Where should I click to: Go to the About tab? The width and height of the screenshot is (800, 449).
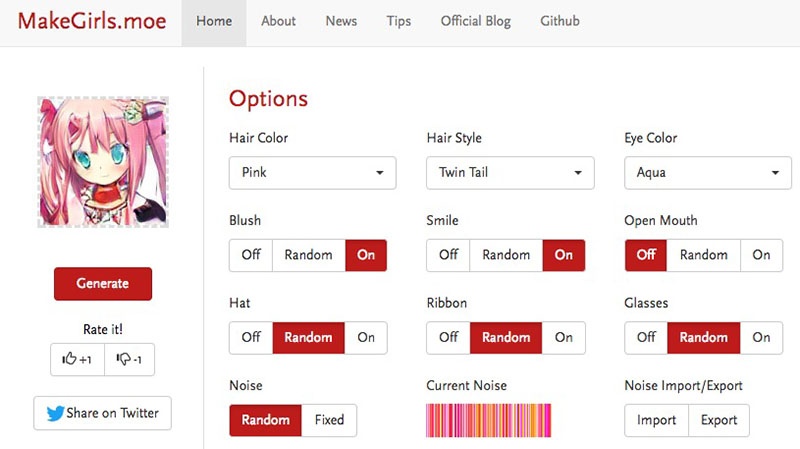pyautogui.click(x=278, y=21)
